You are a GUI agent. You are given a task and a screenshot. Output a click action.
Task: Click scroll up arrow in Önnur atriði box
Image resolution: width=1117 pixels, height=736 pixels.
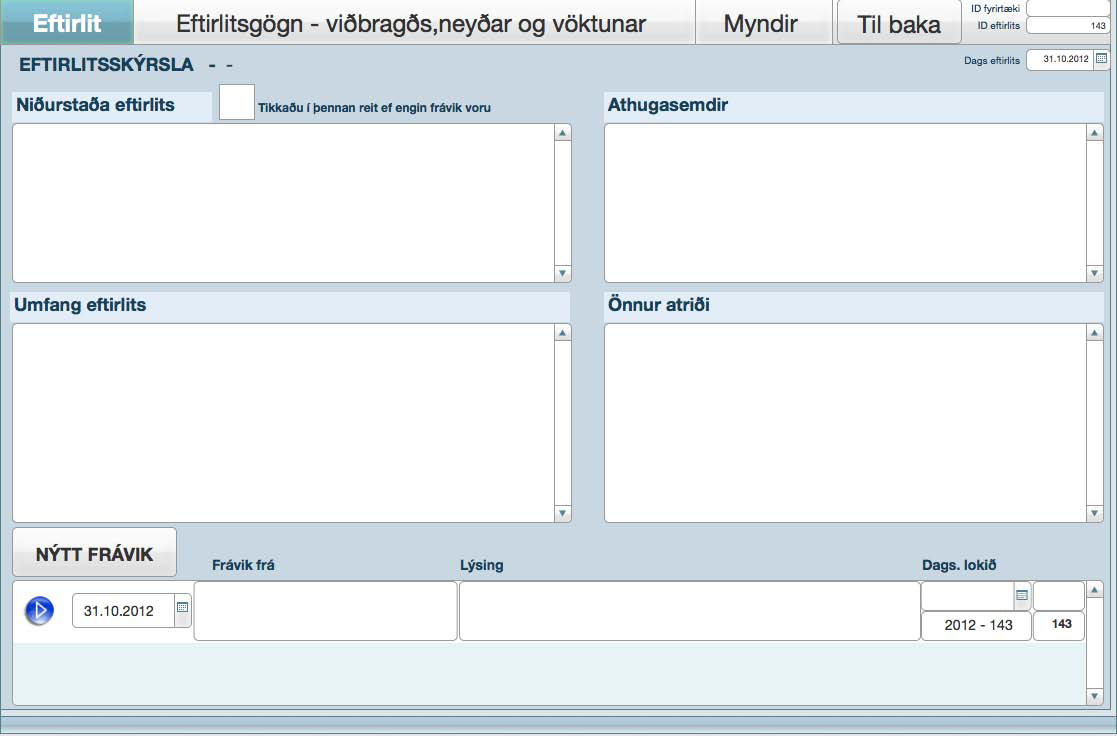[1095, 333]
